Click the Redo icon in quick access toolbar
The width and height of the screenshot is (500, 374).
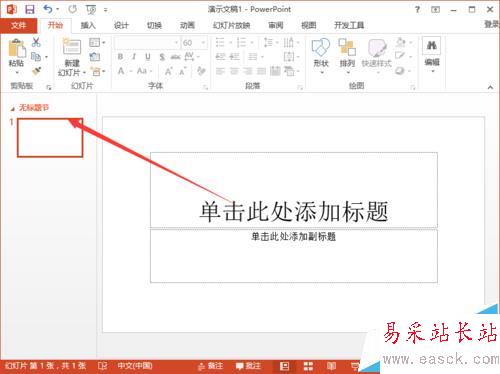coord(72,9)
